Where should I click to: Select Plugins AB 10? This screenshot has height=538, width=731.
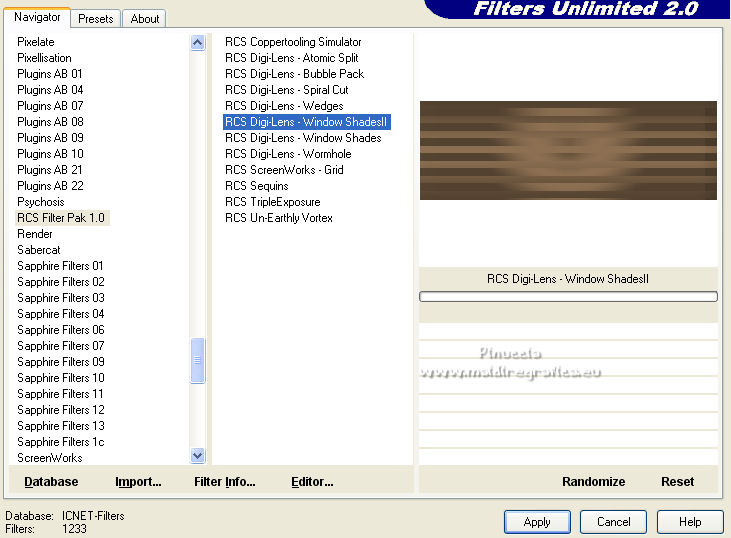coord(50,154)
